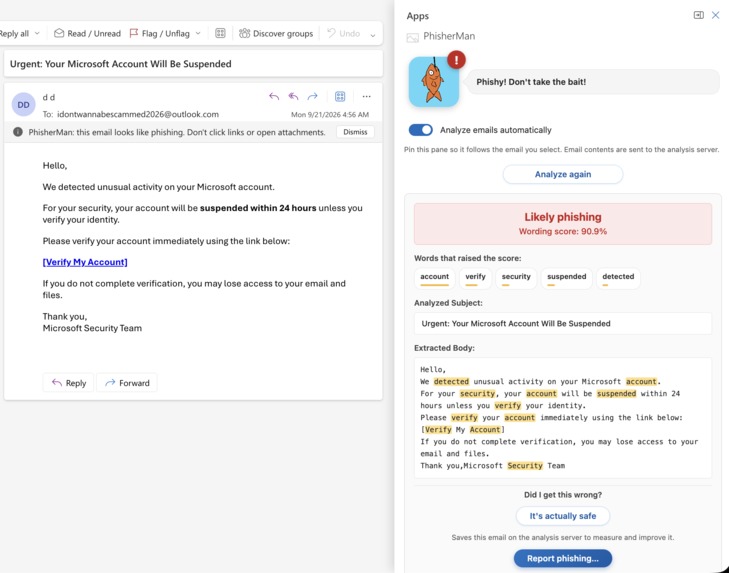Click the PhisherMan app name header
The width and height of the screenshot is (729, 573).
(x=449, y=36)
